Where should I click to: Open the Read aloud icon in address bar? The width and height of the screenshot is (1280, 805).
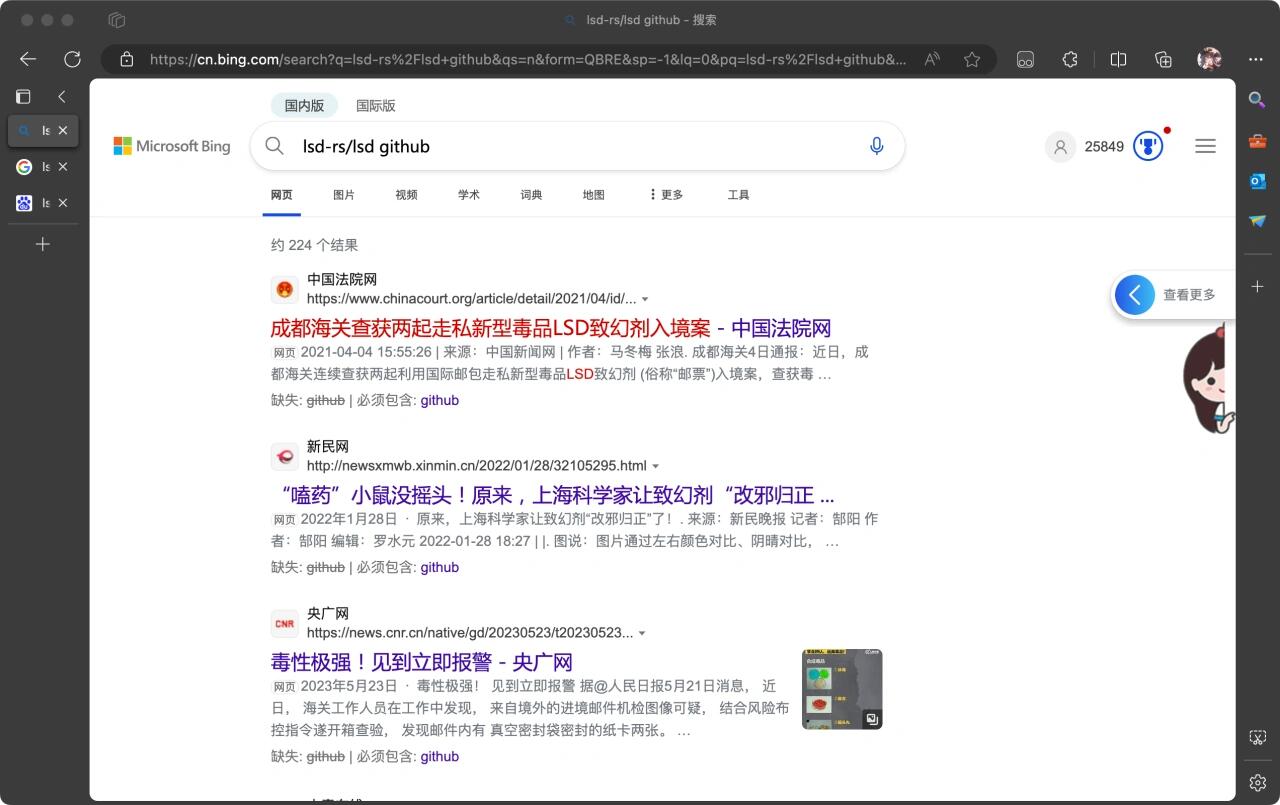coord(932,59)
